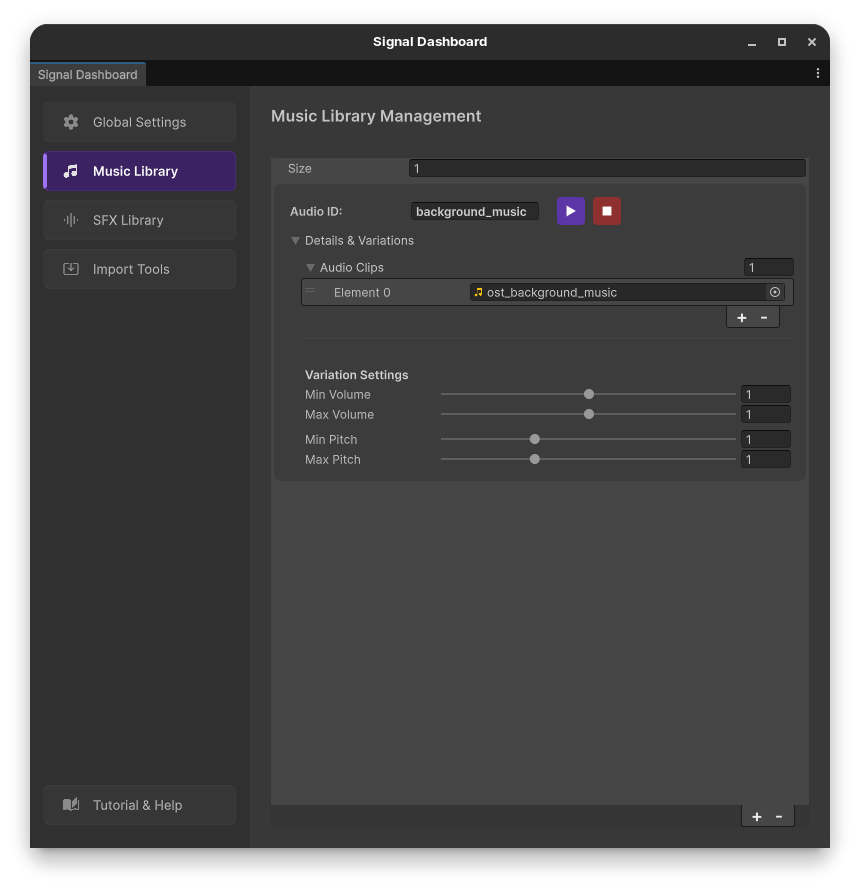Select the Music Library note icon

(x=71, y=171)
